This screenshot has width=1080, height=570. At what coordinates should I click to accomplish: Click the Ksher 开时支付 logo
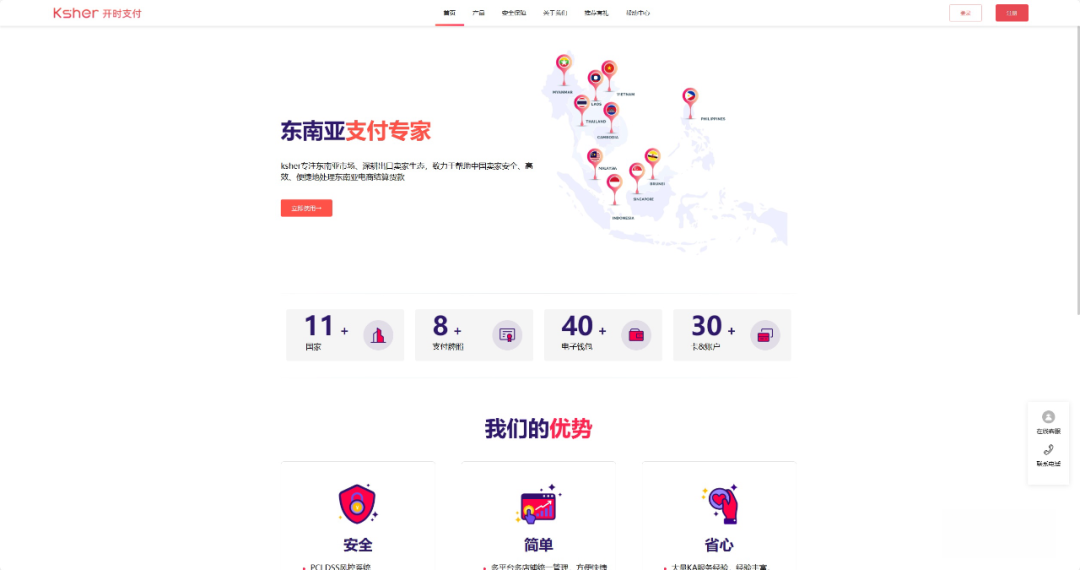pos(97,13)
